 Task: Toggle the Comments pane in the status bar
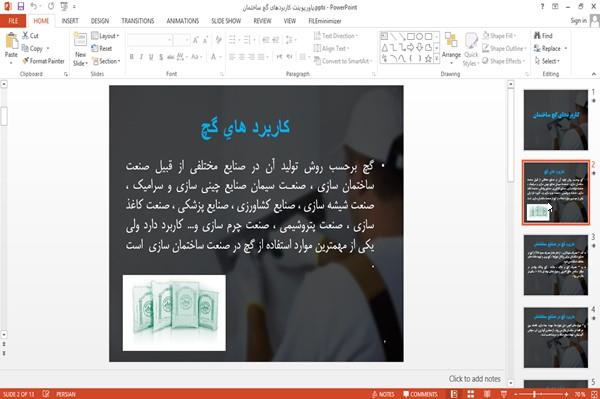(420, 394)
